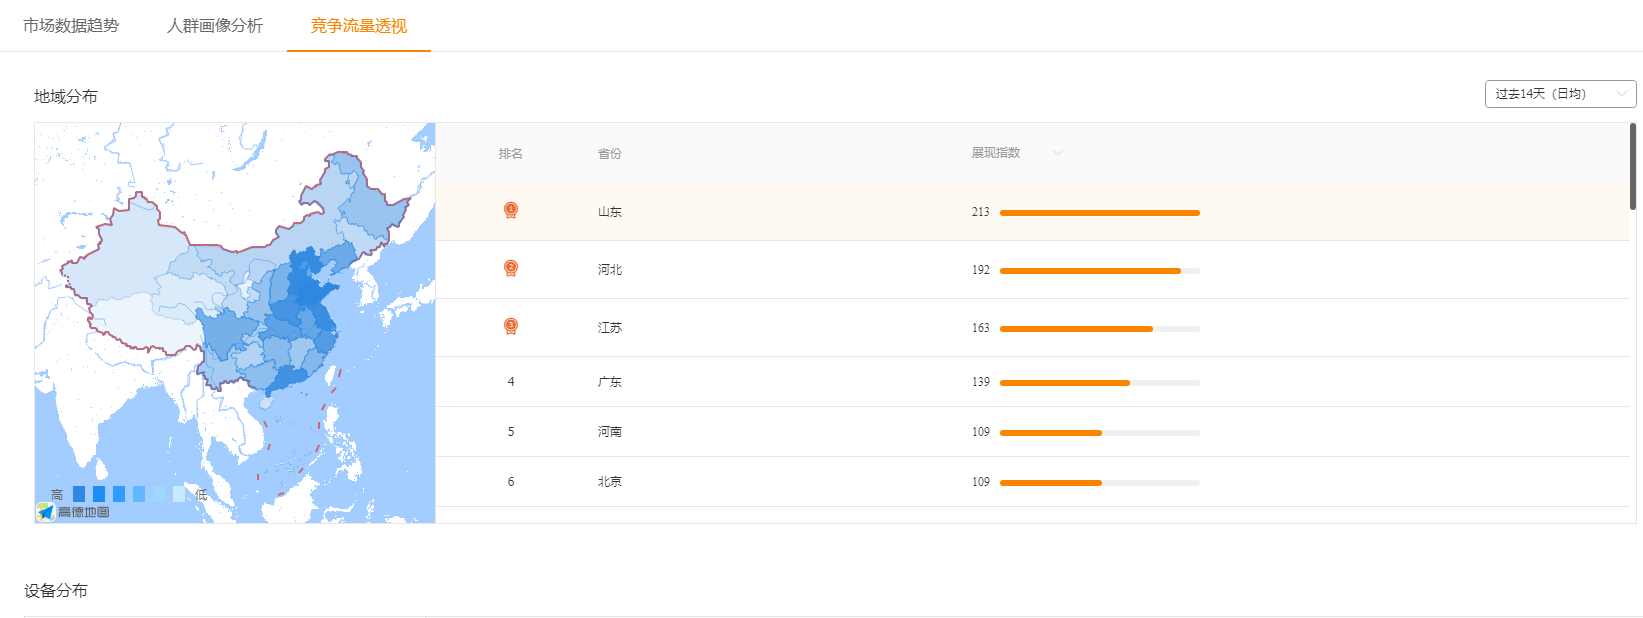Switch to the 市场数据趋势 tab
The image size is (1643, 618).
[x=71, y=26]
